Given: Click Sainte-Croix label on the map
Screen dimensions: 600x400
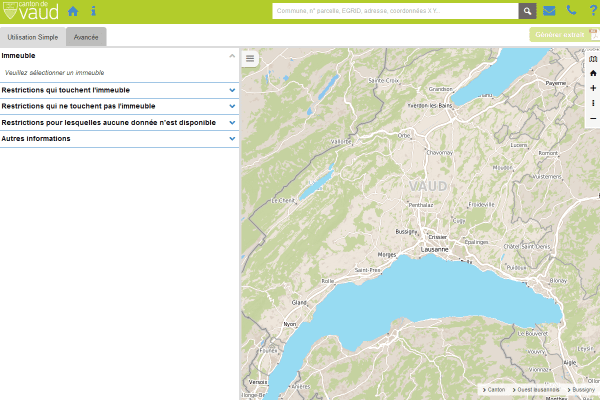Looking at the screenshot, I should tap(383, 80).
